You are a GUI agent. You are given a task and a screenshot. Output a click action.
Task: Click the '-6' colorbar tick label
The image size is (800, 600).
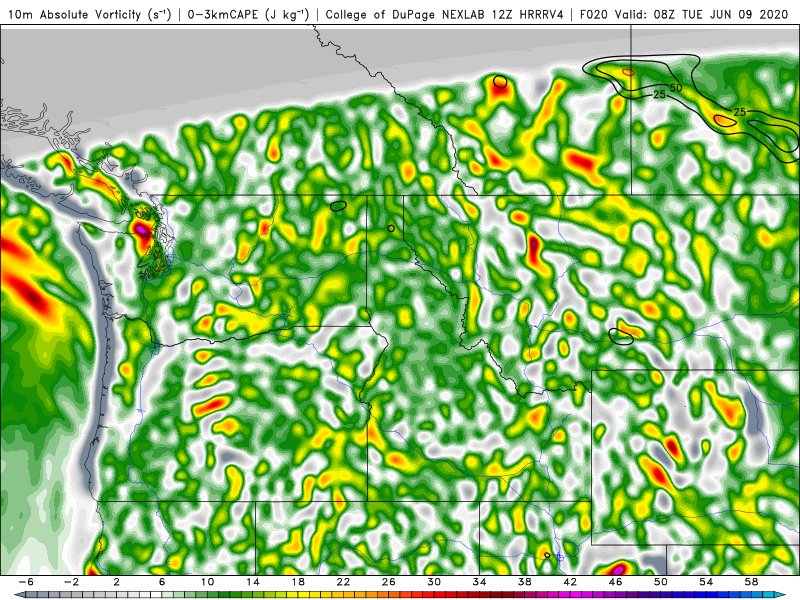click(26, 582)
